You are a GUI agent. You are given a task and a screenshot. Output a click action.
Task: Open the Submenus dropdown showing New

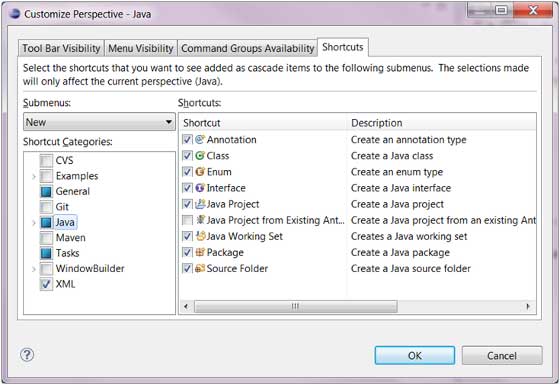(x=99, y=122)
